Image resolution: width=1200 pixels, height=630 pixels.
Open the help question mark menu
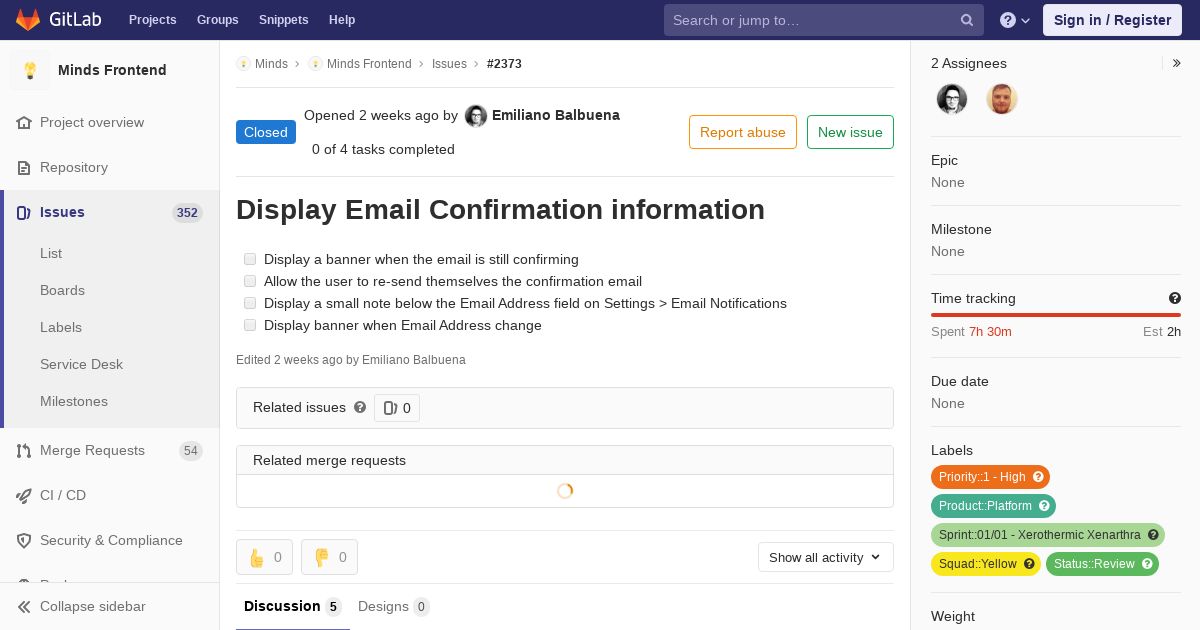tap(1014, 20)
